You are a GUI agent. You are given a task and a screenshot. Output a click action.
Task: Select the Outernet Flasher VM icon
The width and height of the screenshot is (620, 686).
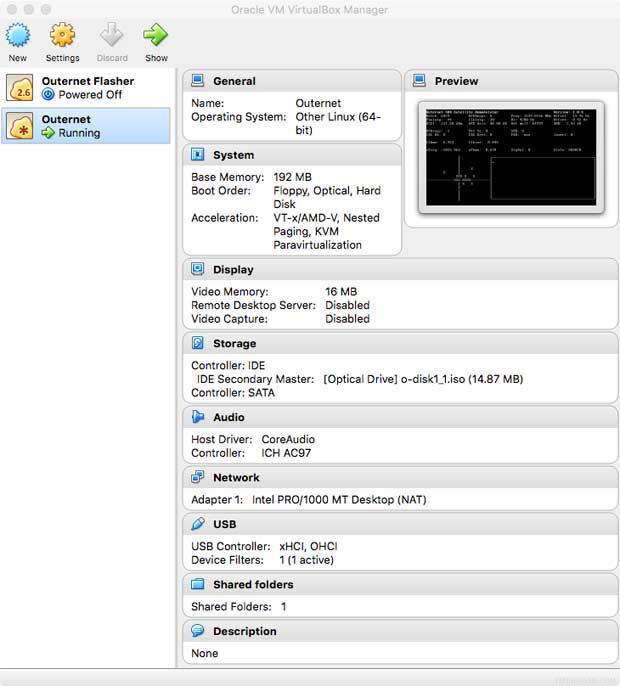[x=20, y=88]
